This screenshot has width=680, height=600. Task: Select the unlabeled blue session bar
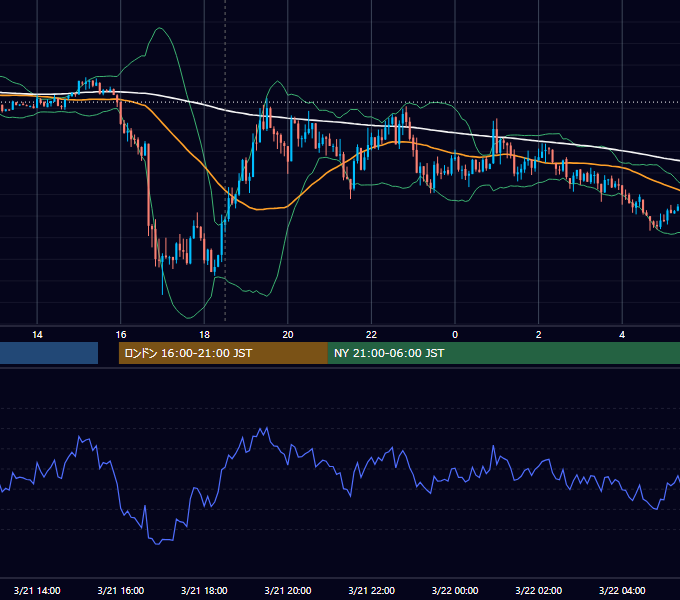coord(49,353)
